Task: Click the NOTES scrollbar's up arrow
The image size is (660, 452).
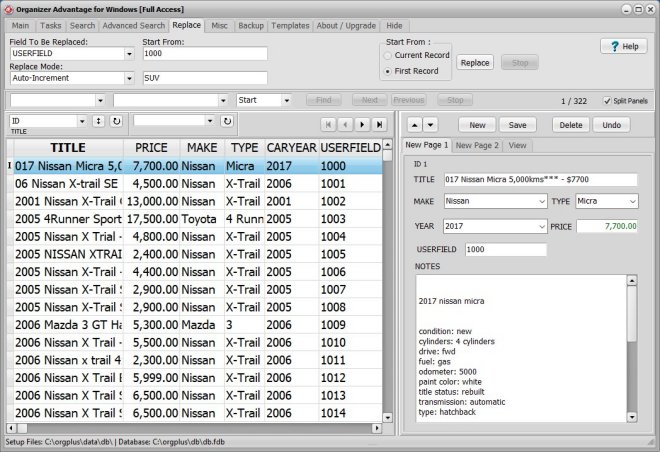Action: pyautogui.click(x=631, y=280)
